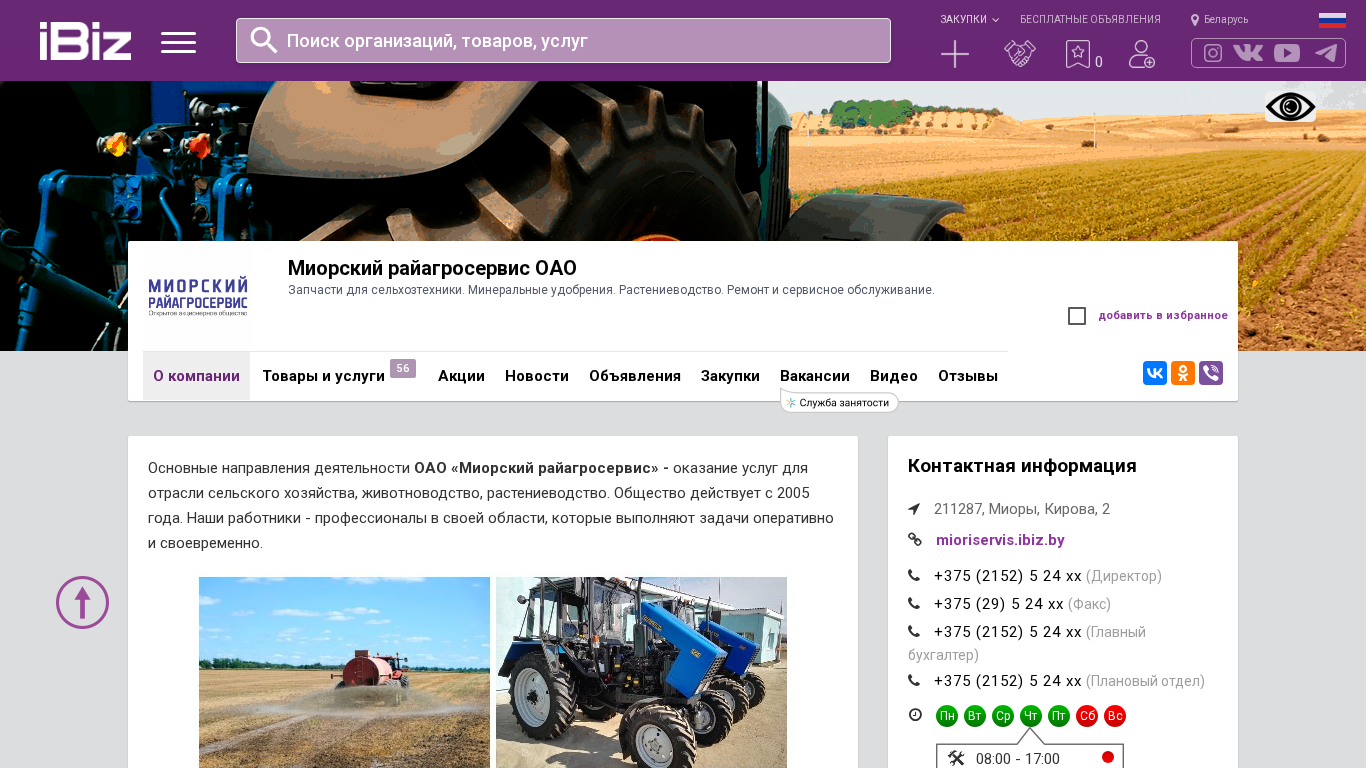Click the Плановый отдел phone number
This screenshot has width=1366, height=768.
(1007, 681)
